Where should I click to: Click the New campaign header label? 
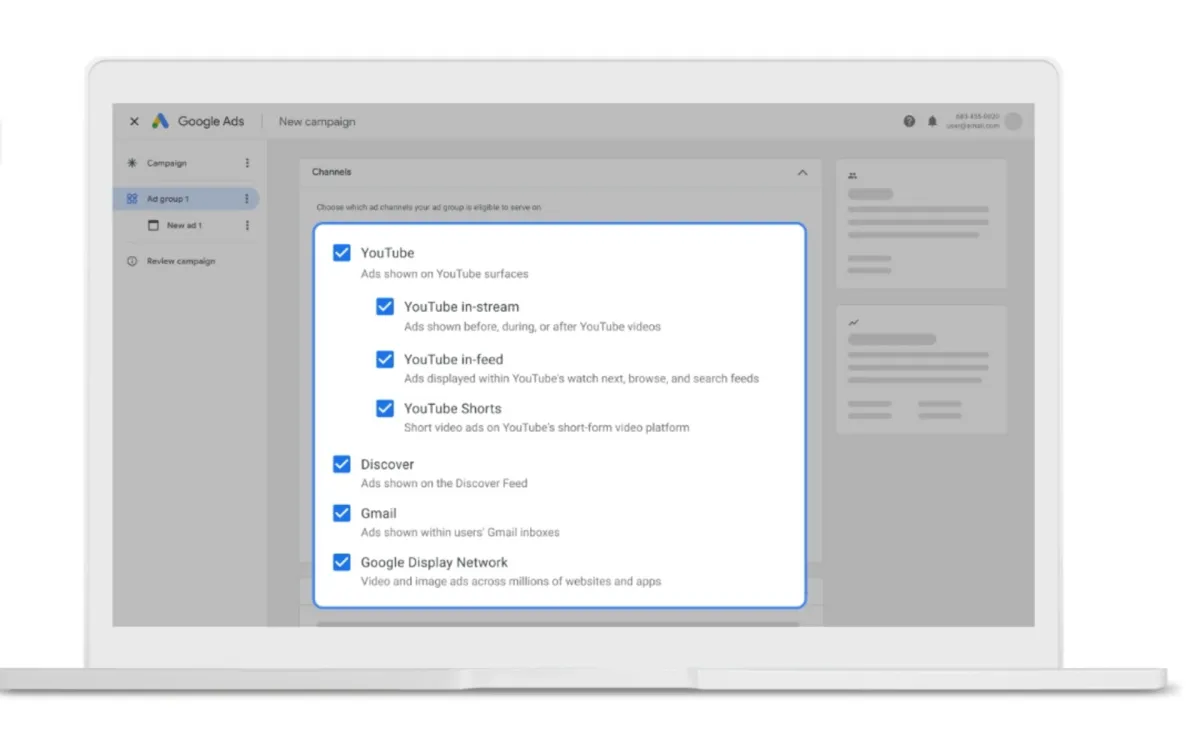316,121
